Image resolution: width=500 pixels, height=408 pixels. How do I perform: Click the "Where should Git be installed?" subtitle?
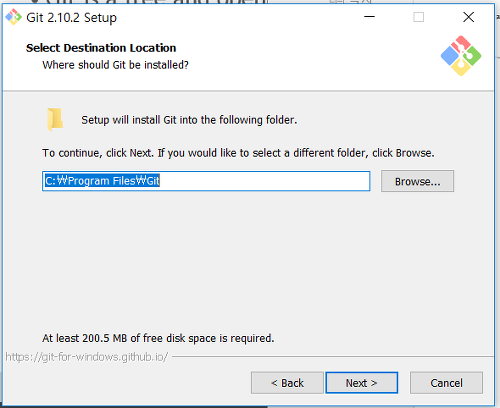click(115, 65)
